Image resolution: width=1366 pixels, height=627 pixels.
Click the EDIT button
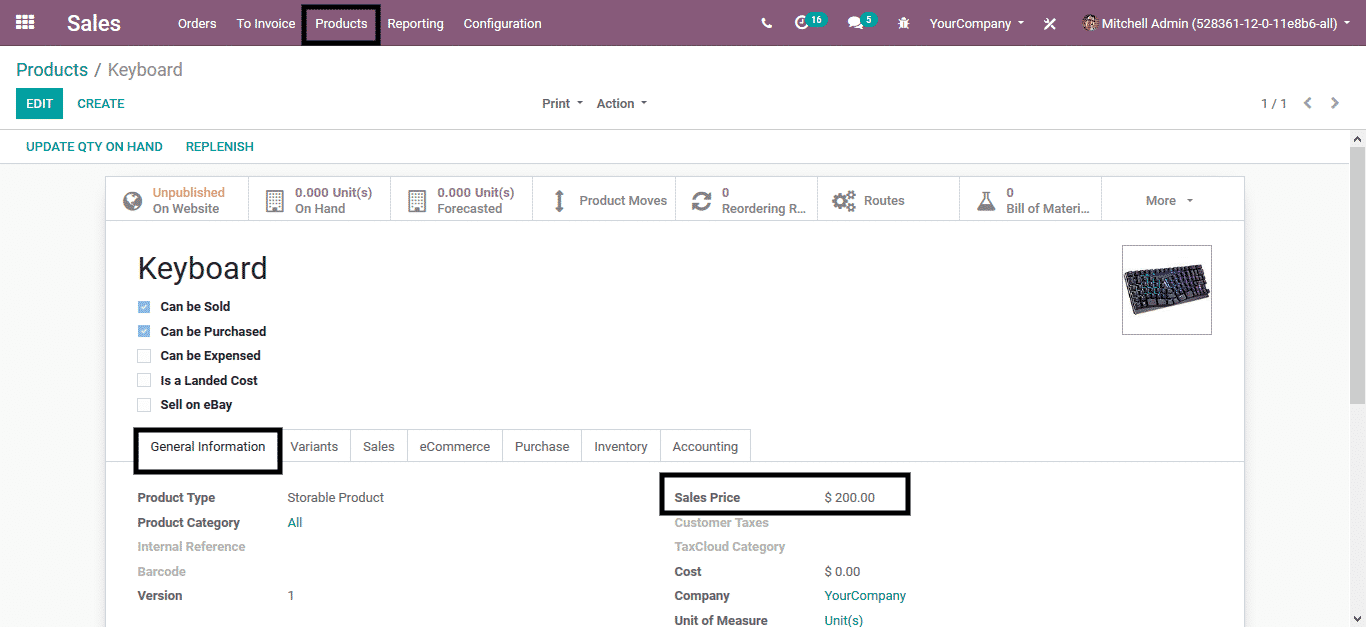(x=39, y=104)
